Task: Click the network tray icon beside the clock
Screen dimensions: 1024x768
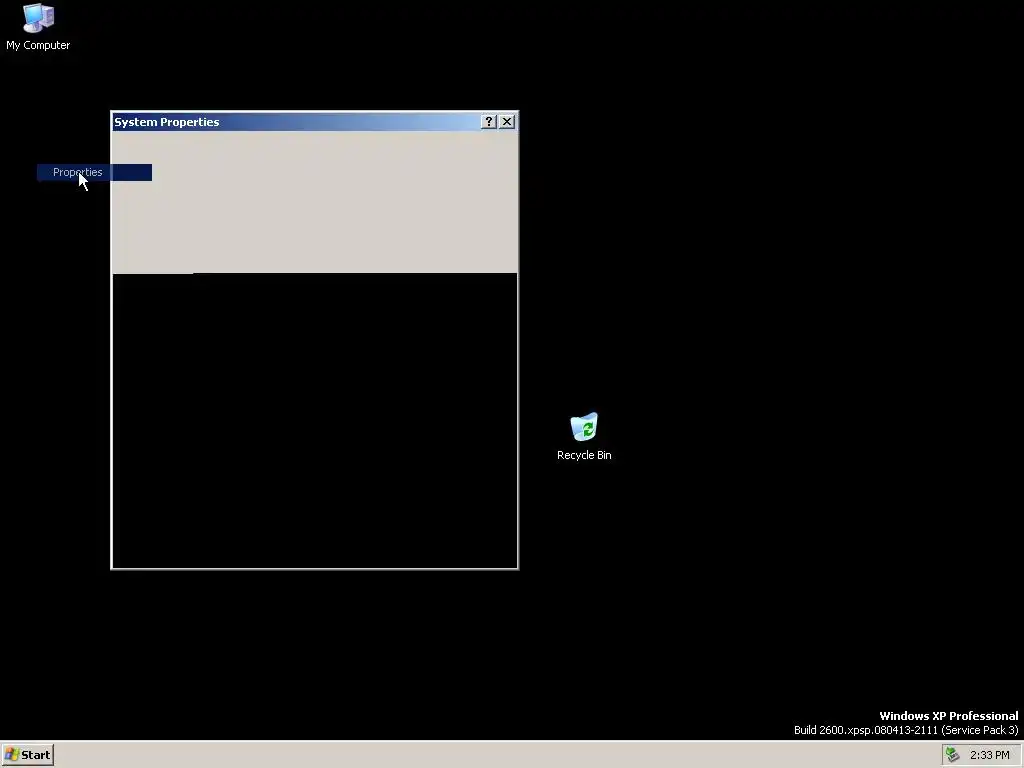Action: (x=952, y=755)
